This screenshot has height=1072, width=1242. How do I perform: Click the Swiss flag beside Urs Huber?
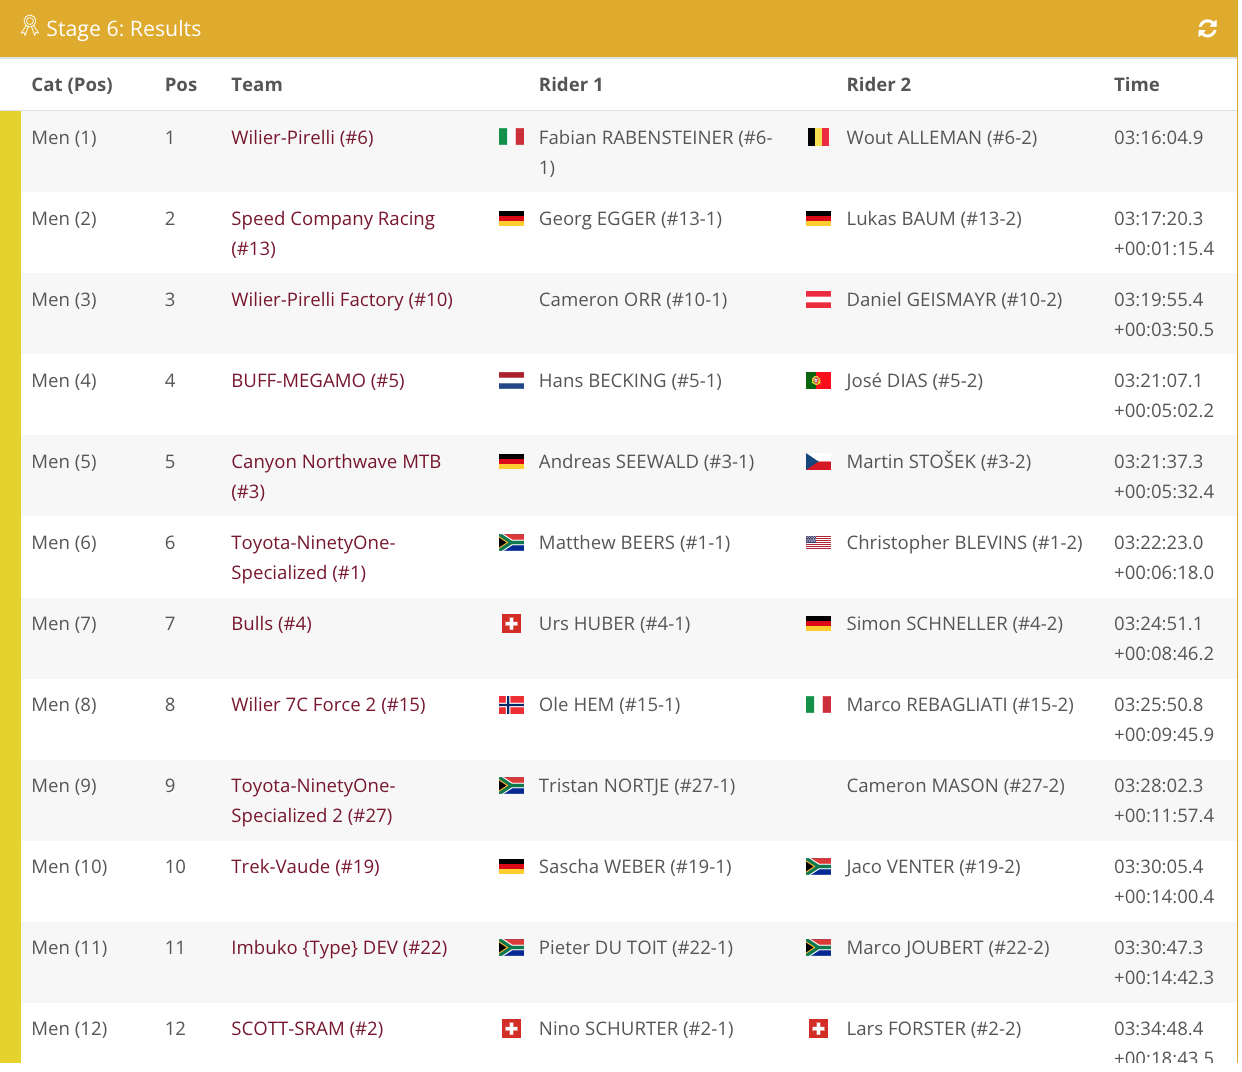511,623
